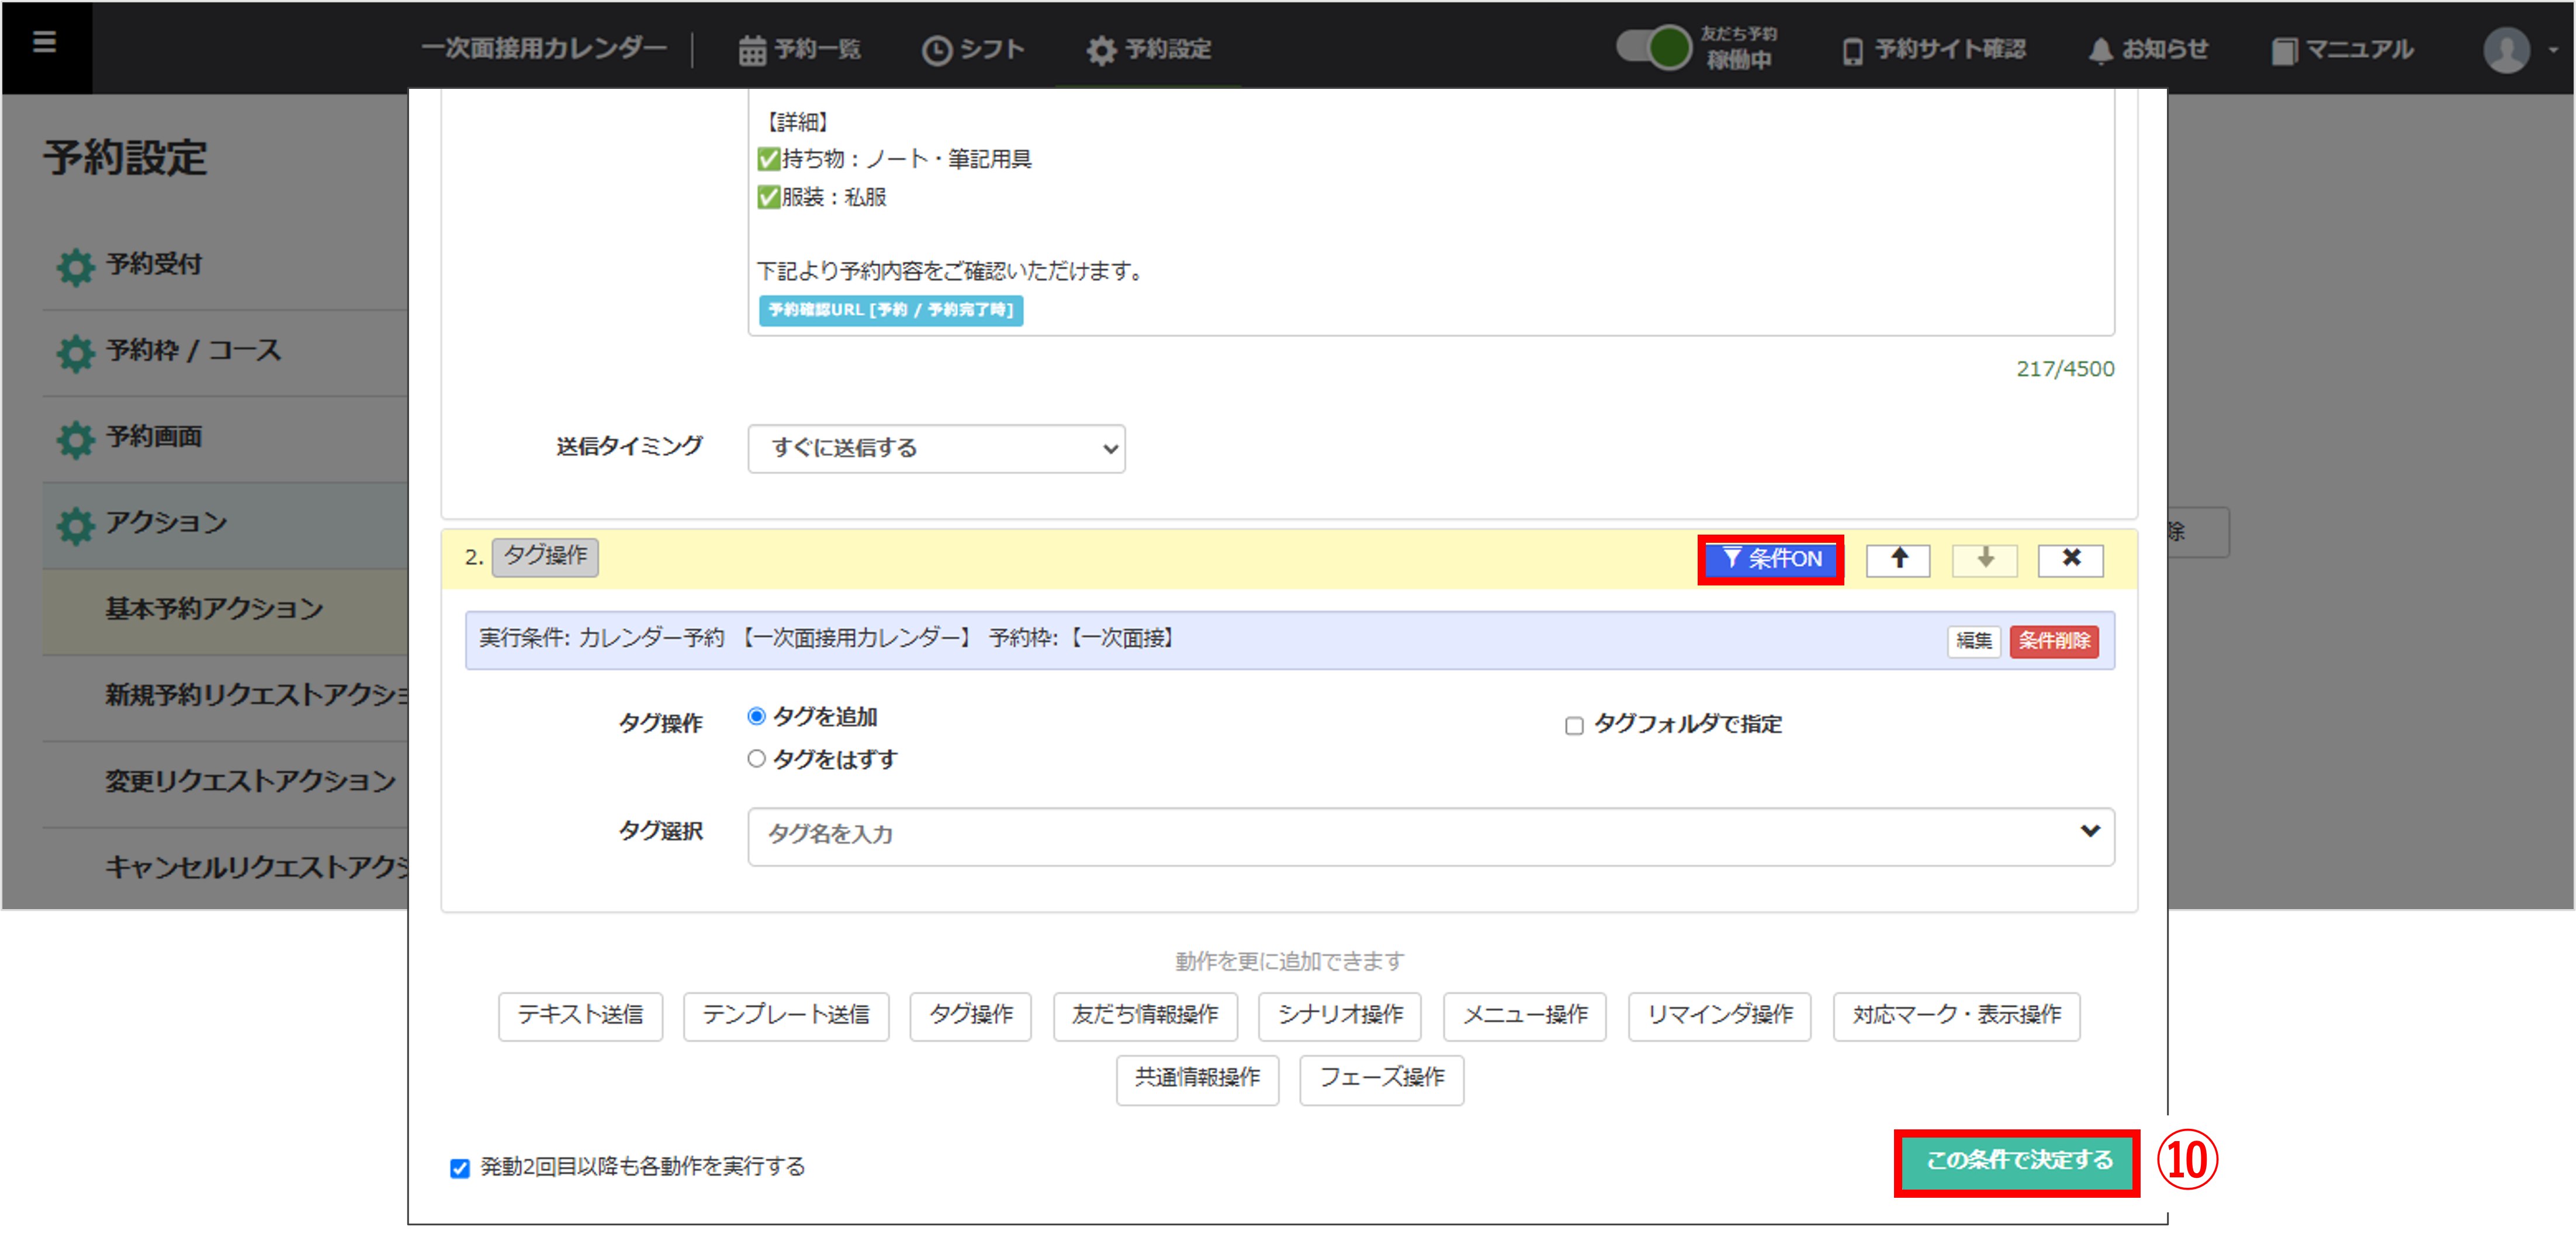Viewport: 2576px width, 1241px height.
Task: Click 編集 to edit the execution condition
Action: (x=1973, y=641)
